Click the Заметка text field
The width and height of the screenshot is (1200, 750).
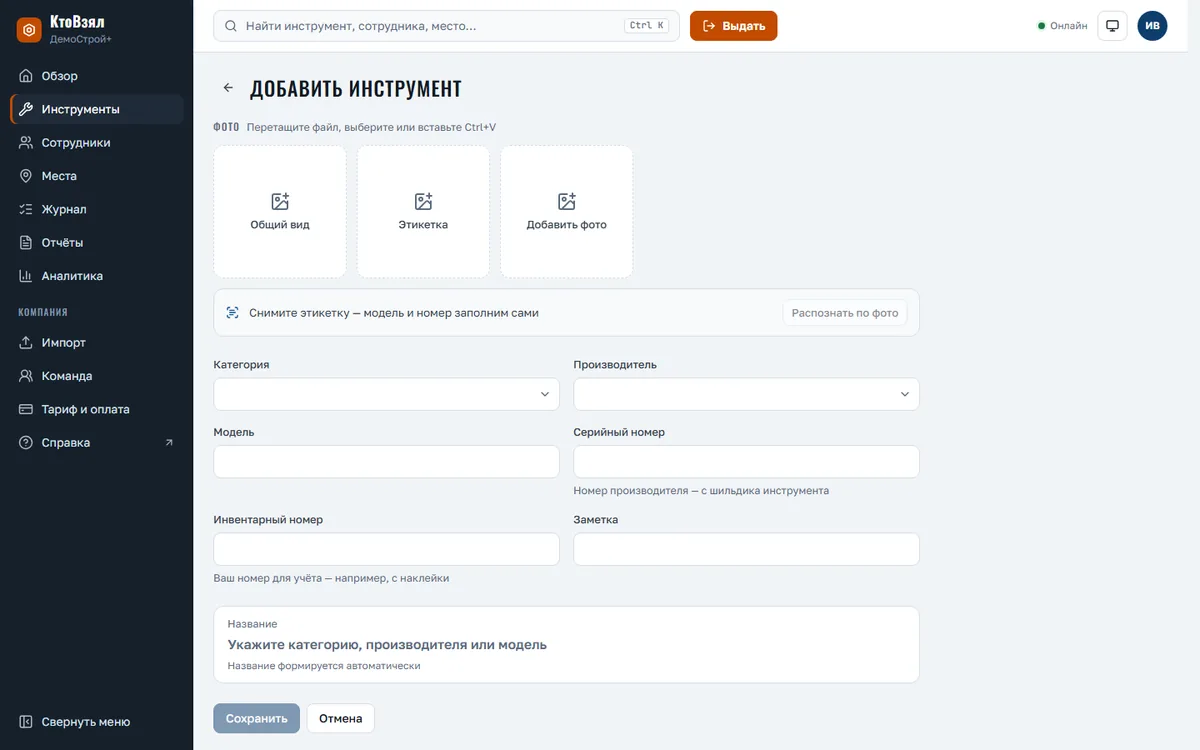tap(746, 549)
